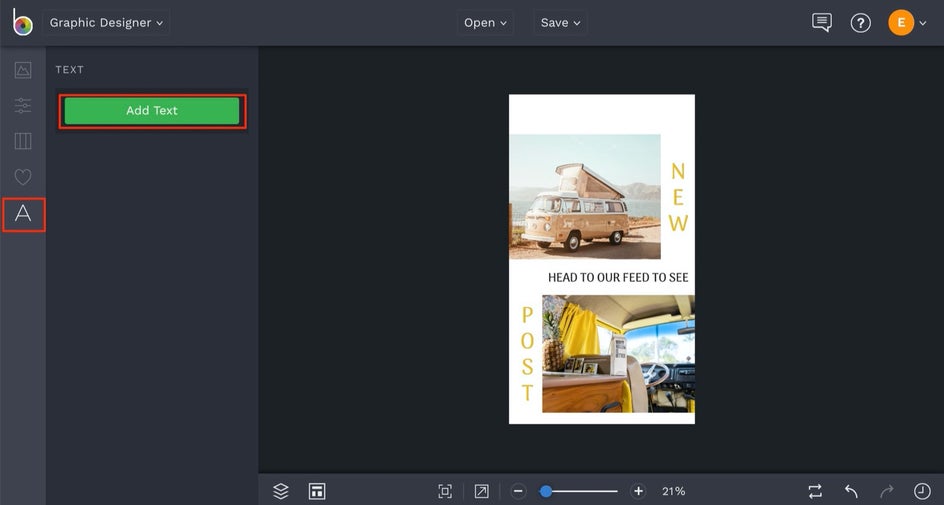Screen dimensions: 944x505
Task: Open the Graphics heart sidebar icon
Action: 23,177
